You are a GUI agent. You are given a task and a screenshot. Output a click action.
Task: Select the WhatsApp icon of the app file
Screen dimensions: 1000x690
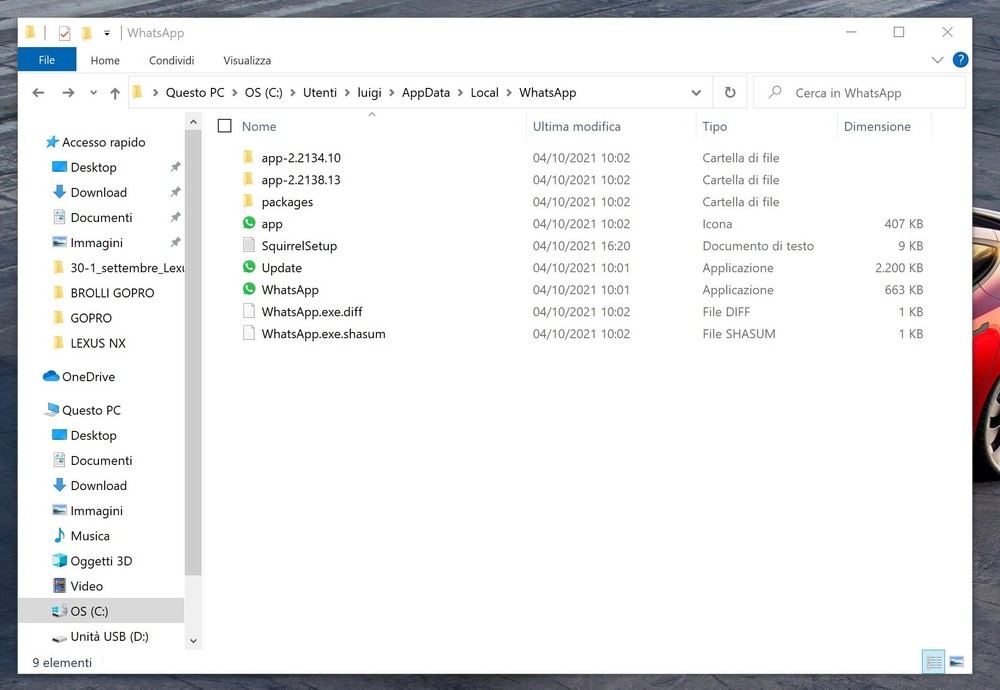pyautogui.click(x=249, y=223)
